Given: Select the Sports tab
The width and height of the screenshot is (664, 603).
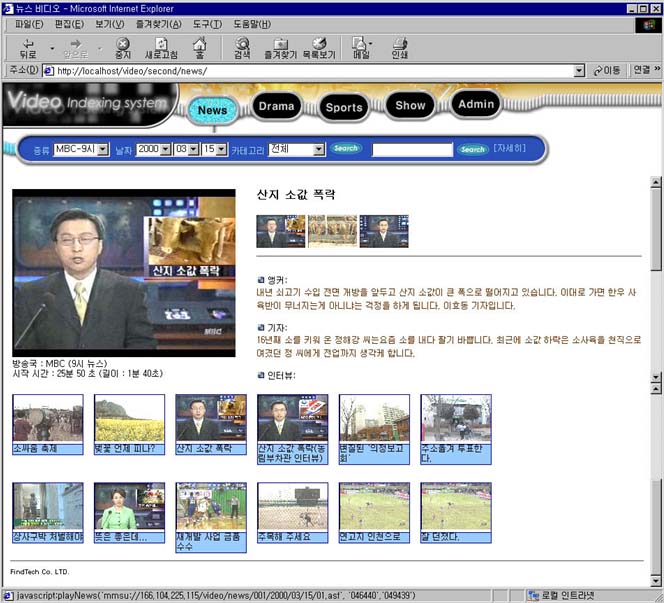Looking at the screenshot, I should tap(344, 107).
